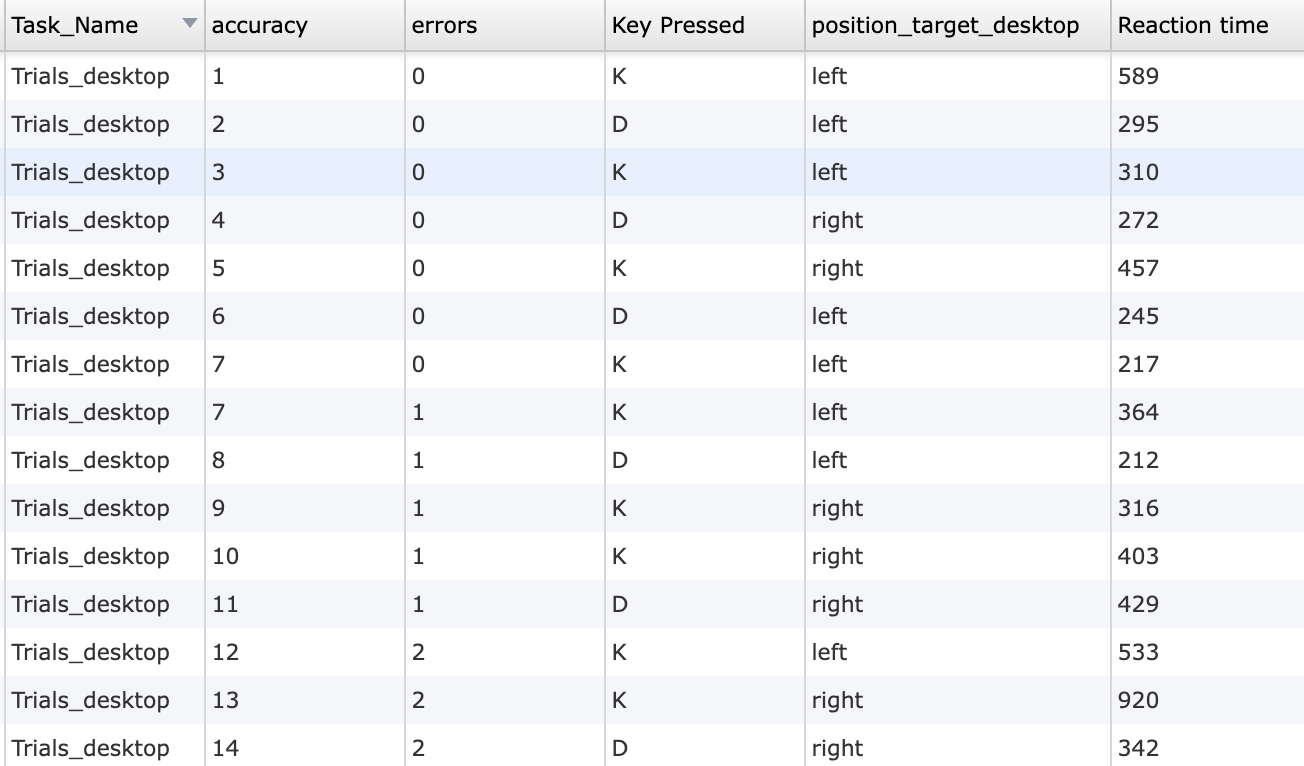1304x766 pixels.
Task: Click the Key Pressed column header
Action: 678,26
